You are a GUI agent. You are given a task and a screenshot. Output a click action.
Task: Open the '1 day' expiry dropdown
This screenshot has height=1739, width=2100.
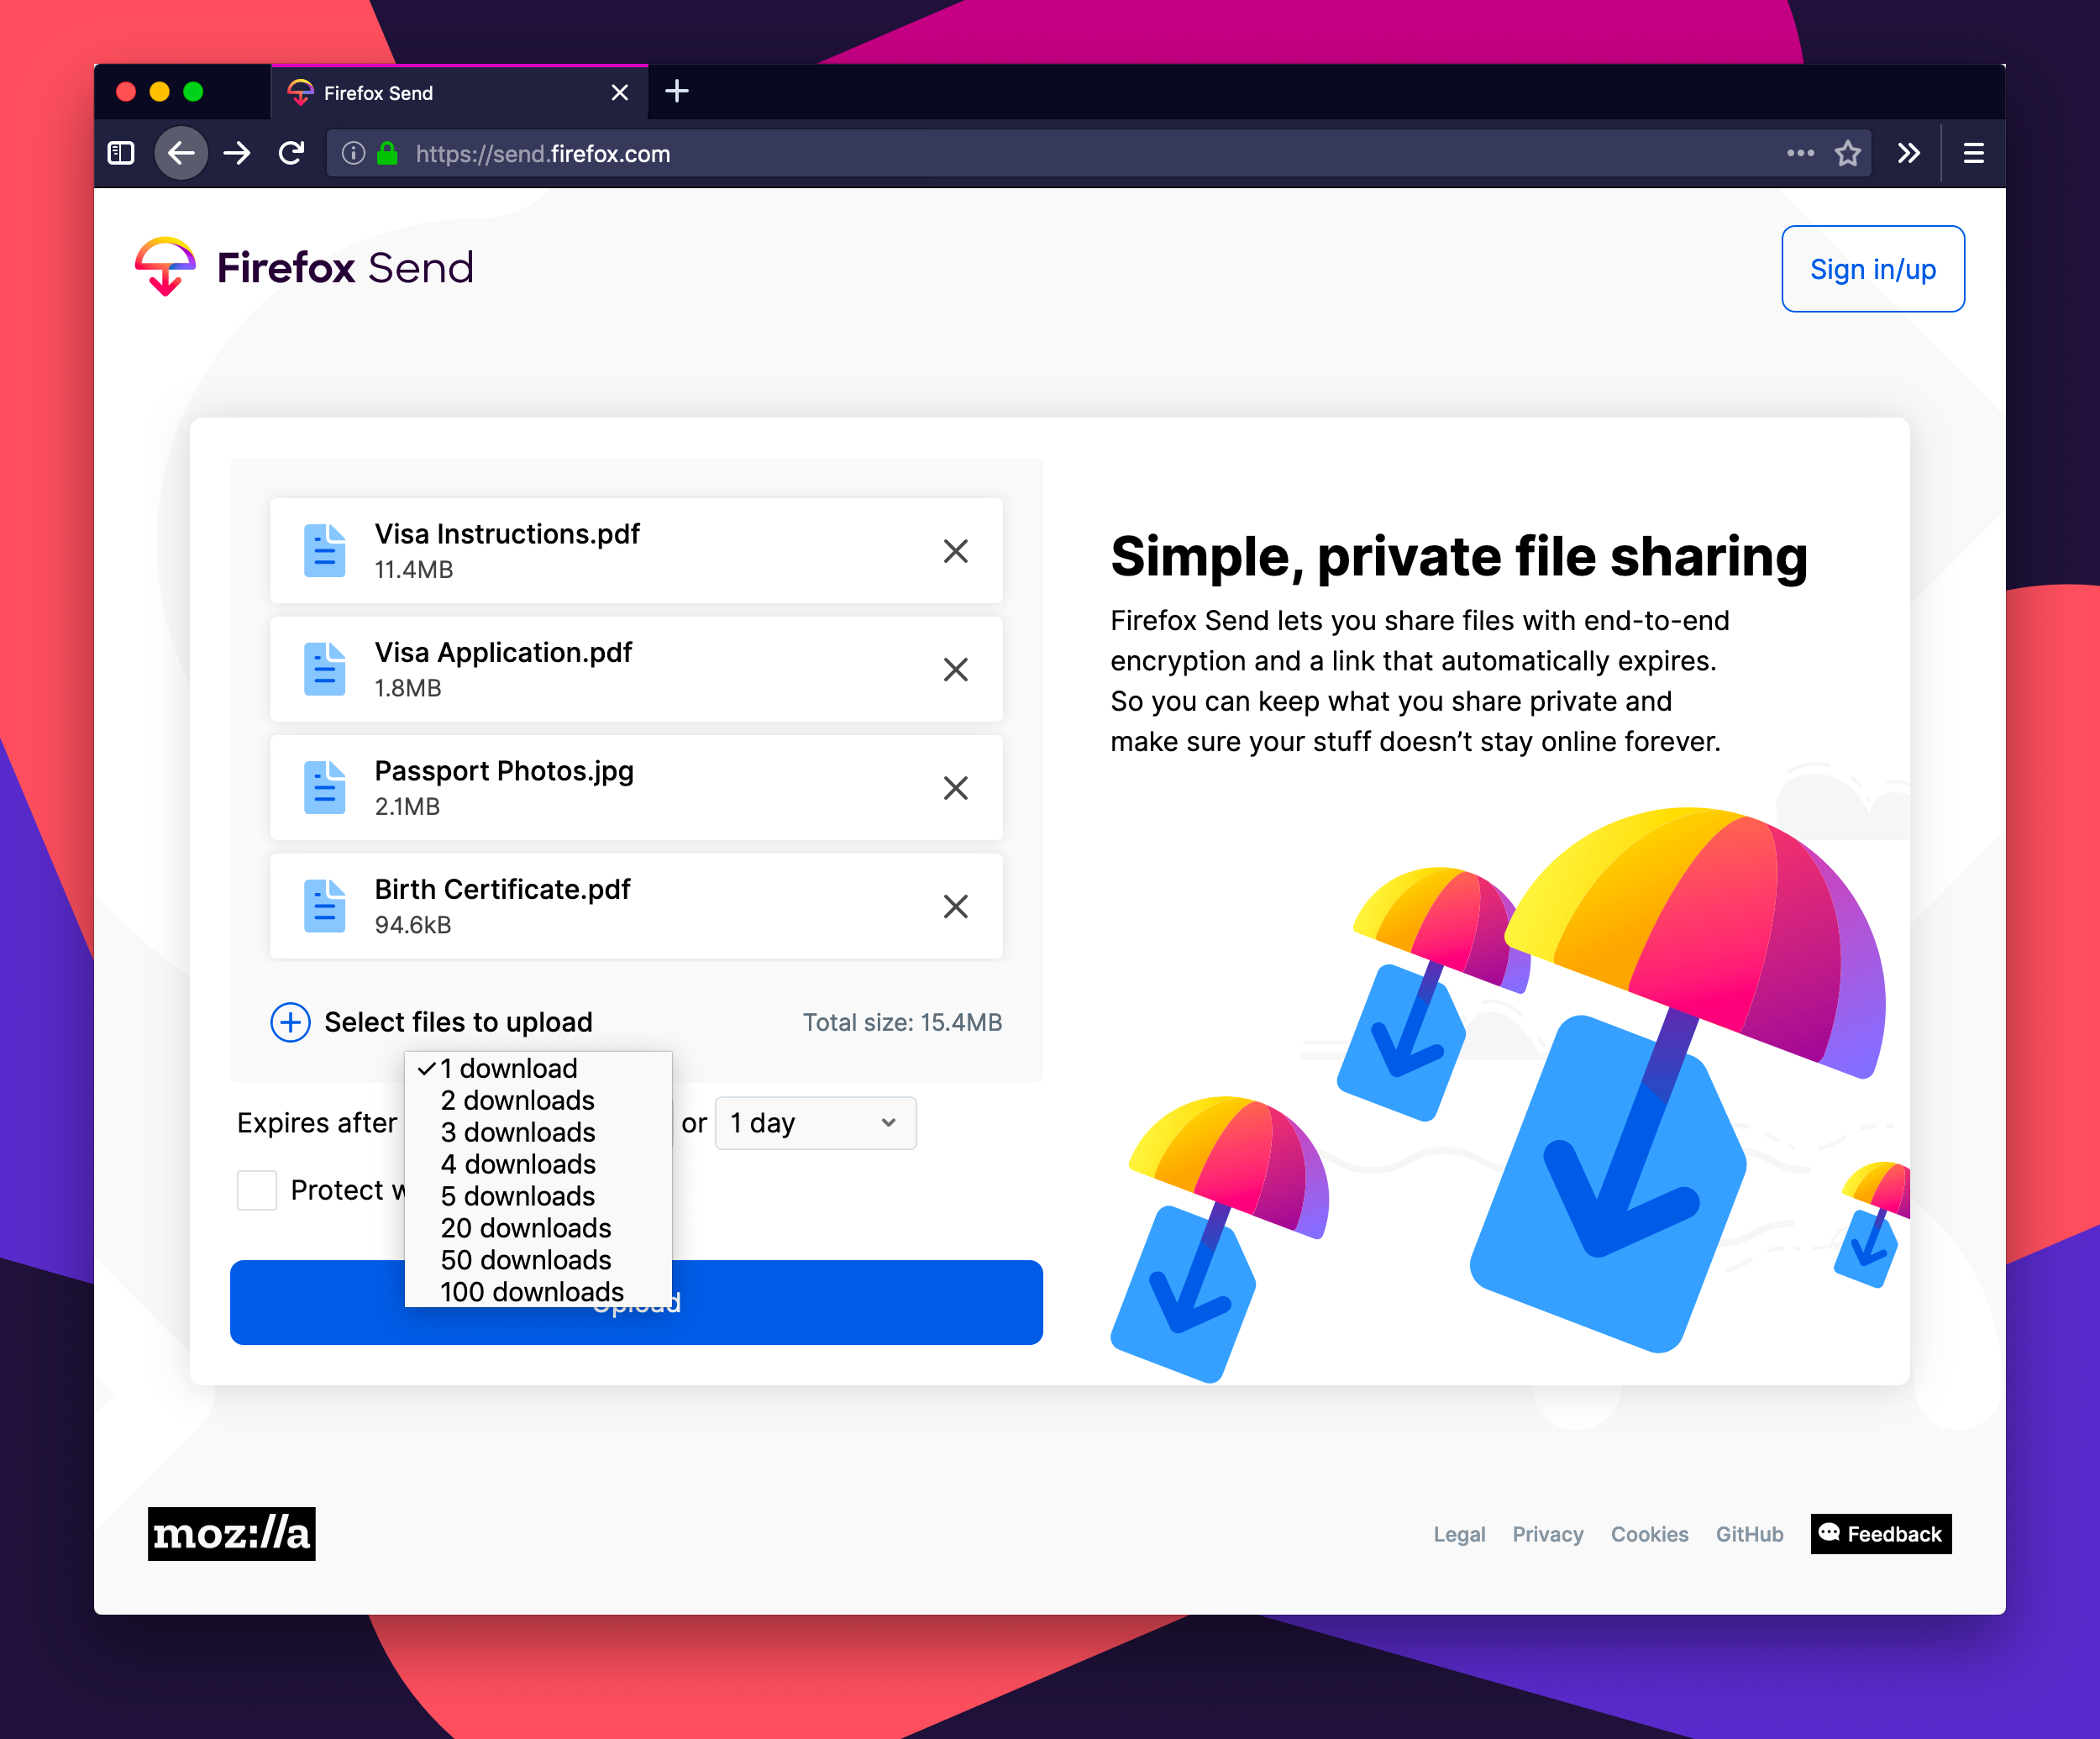807,1122
